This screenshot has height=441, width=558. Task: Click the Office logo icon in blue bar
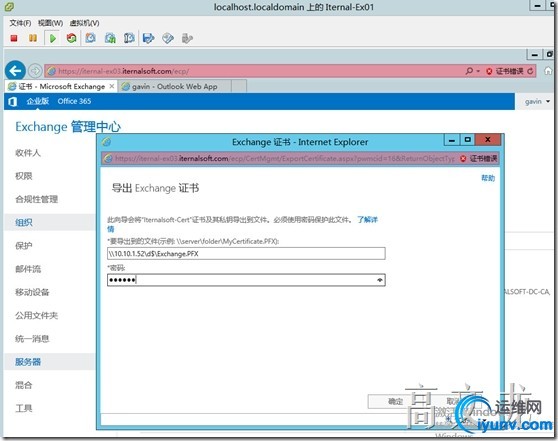click(x=12, y=102)
